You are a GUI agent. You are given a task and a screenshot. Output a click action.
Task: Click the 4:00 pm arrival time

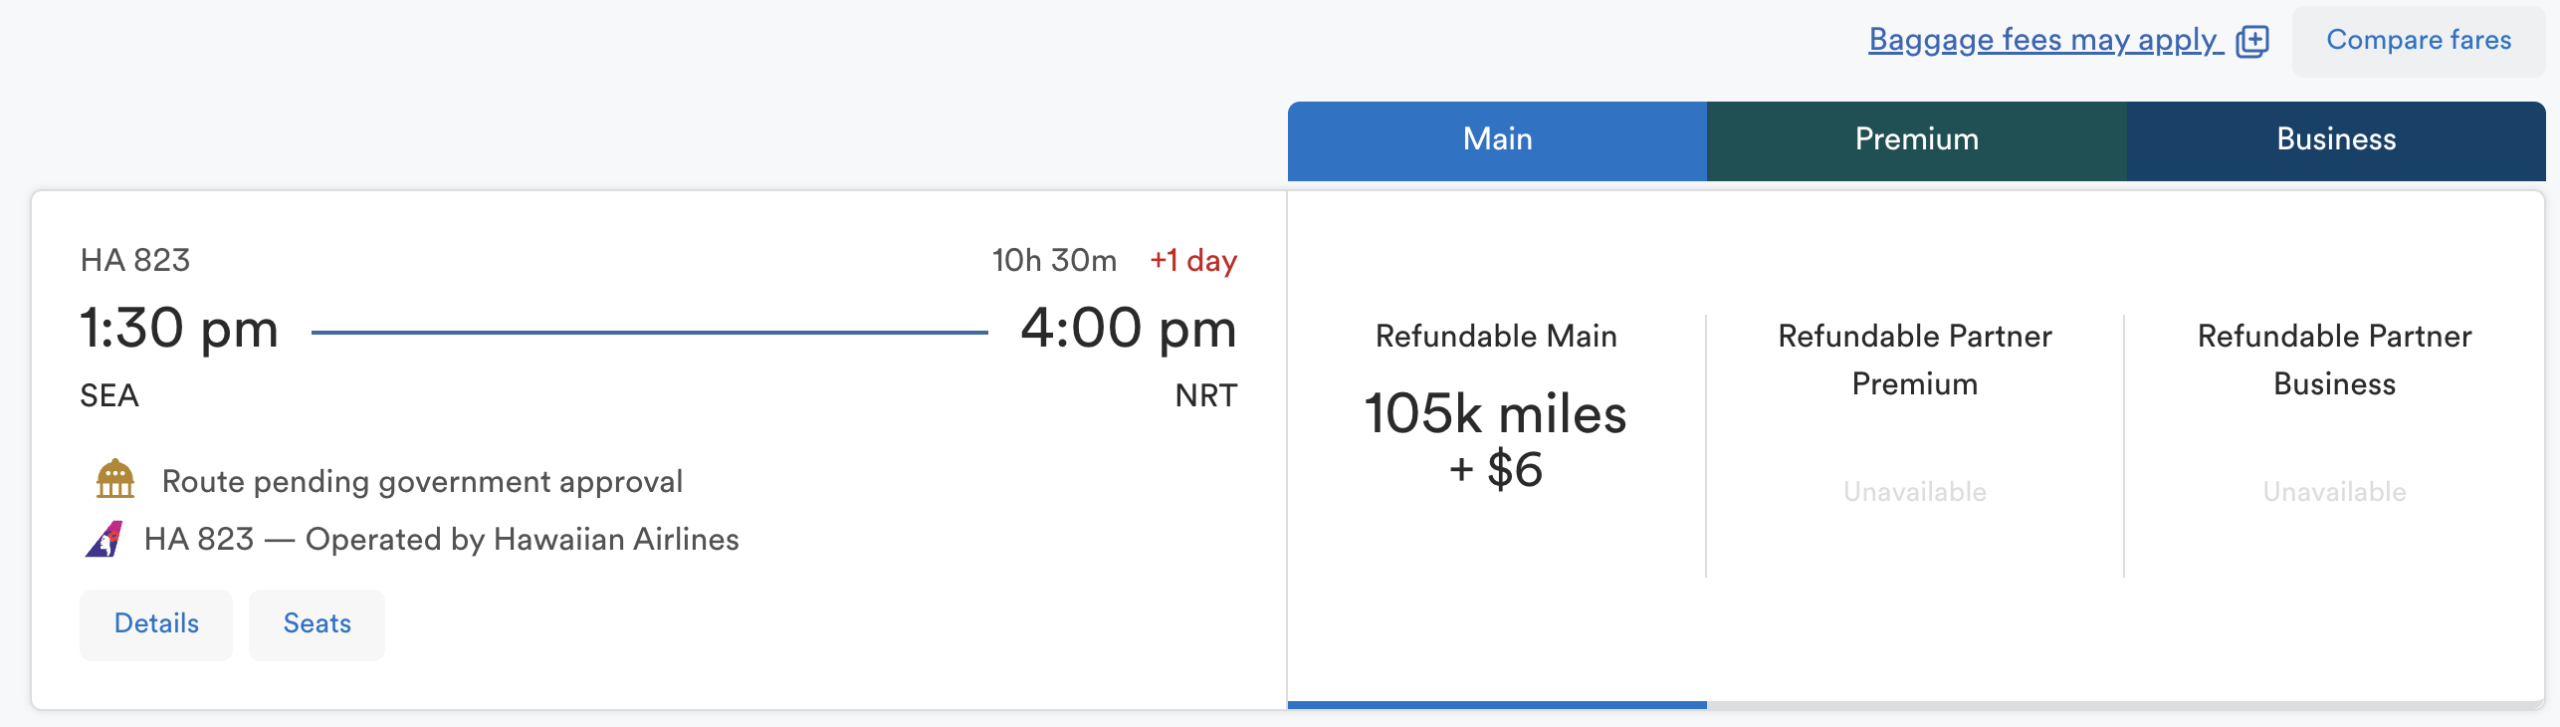1128,328
